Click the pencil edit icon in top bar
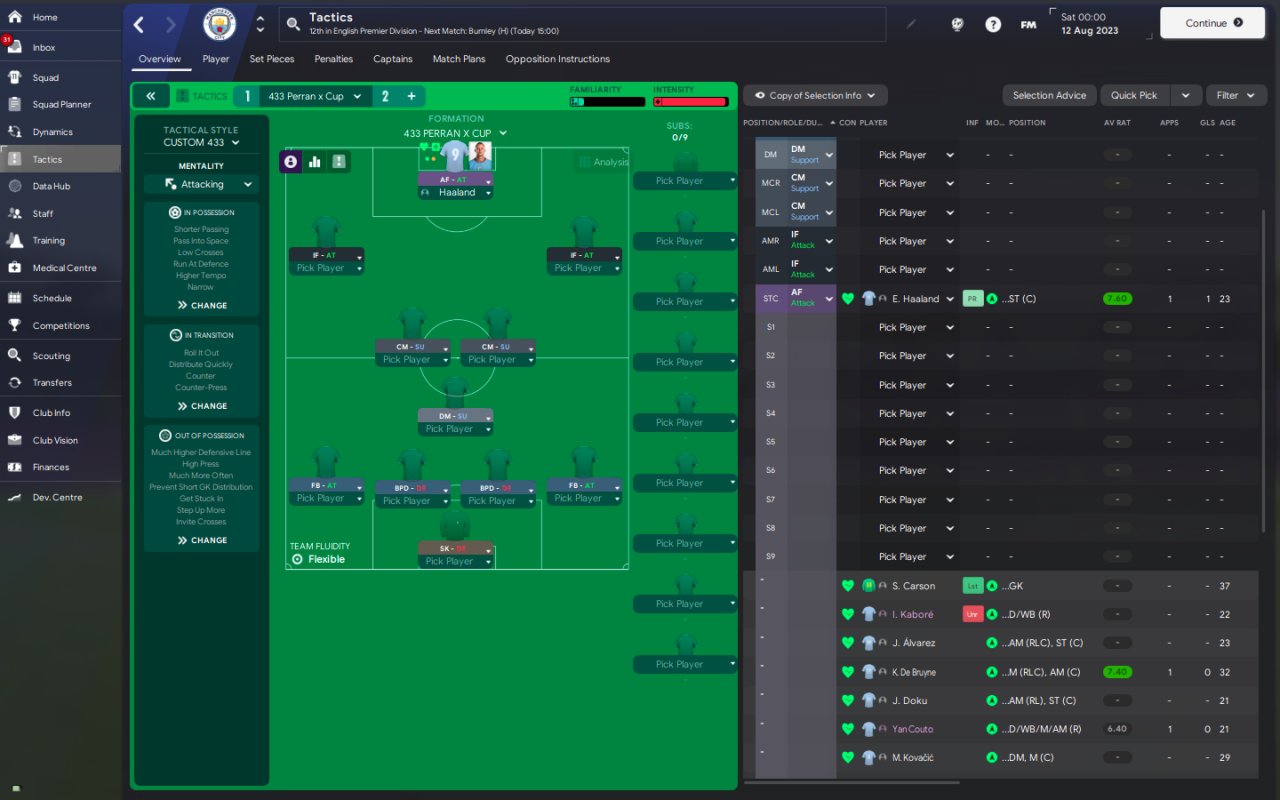1280x800 pixels. [911, 24]
